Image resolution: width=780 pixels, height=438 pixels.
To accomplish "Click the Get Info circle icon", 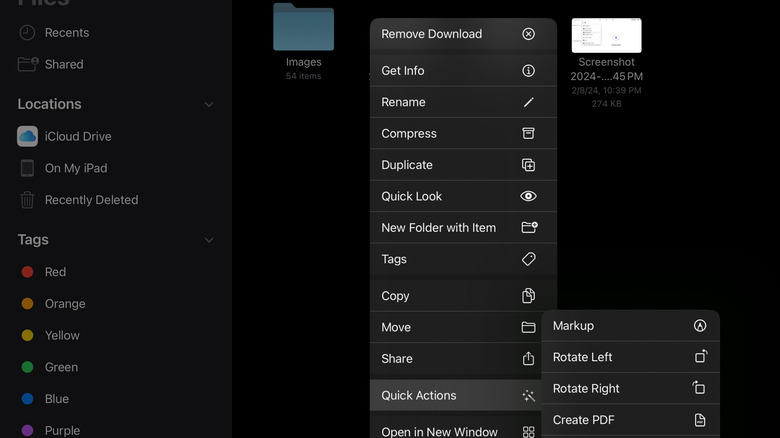I will 528,71.
